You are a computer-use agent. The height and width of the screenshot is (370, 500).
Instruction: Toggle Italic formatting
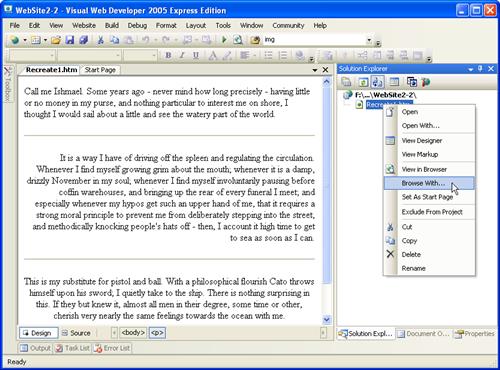(x=182, y=55)
